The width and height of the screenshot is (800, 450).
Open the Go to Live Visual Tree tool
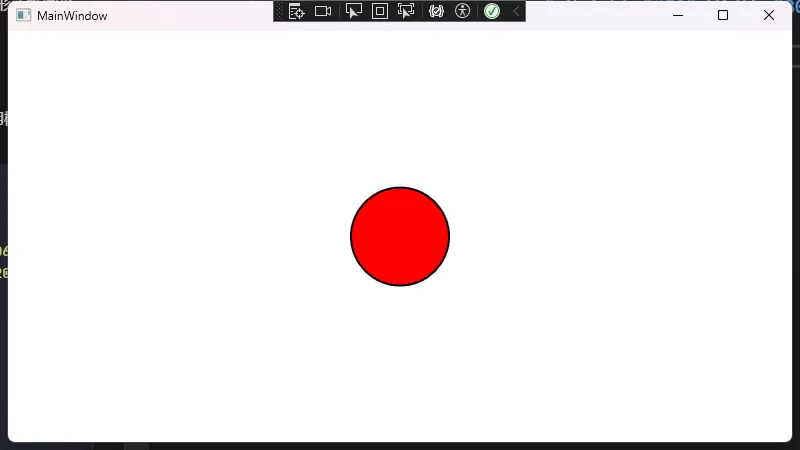(x=296, y=11)
